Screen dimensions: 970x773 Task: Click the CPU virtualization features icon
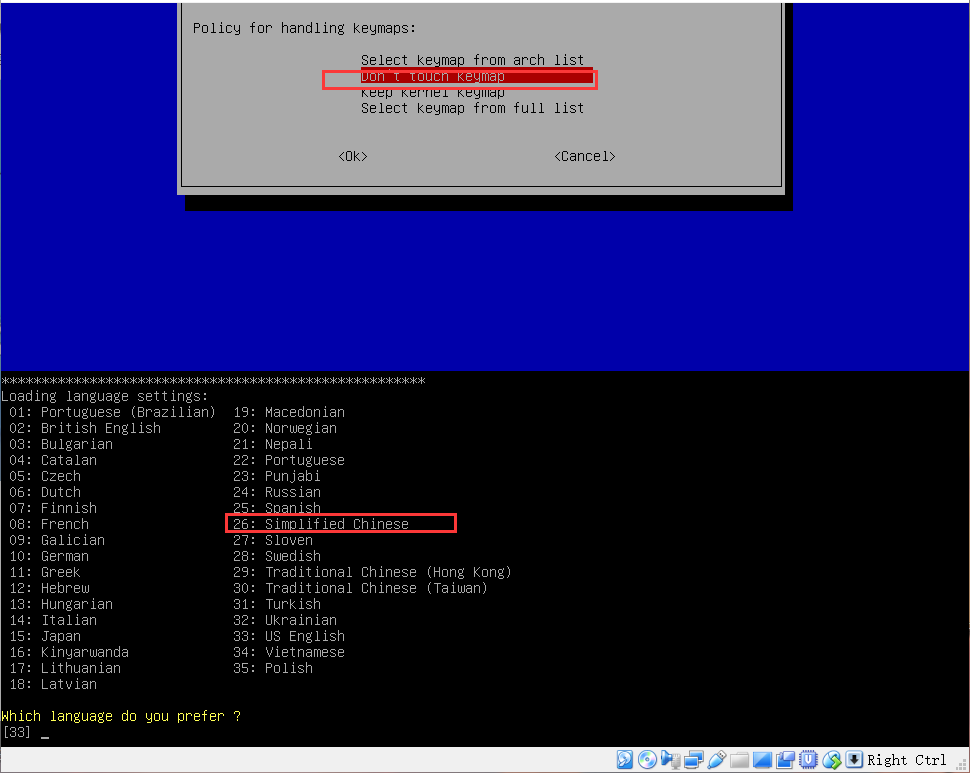(809, 759)
